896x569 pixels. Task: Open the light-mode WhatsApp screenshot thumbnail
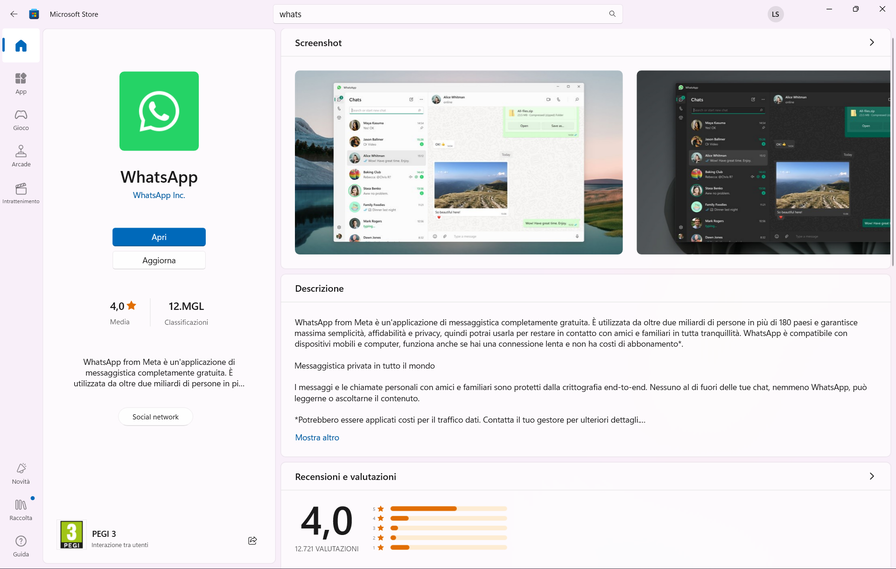(458, 162)
